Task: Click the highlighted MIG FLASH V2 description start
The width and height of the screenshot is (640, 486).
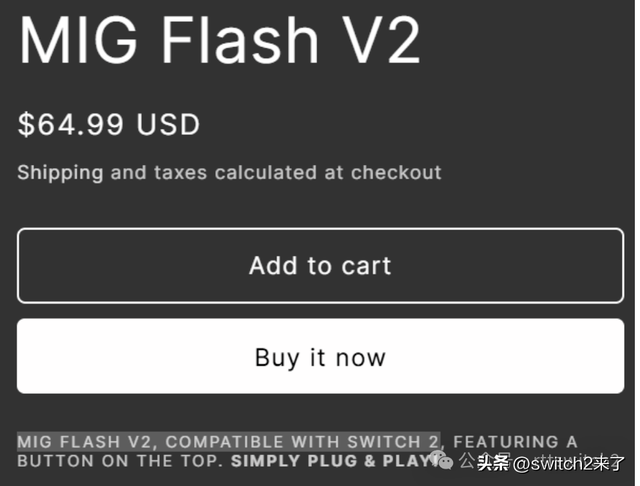Action: point(85,442)
